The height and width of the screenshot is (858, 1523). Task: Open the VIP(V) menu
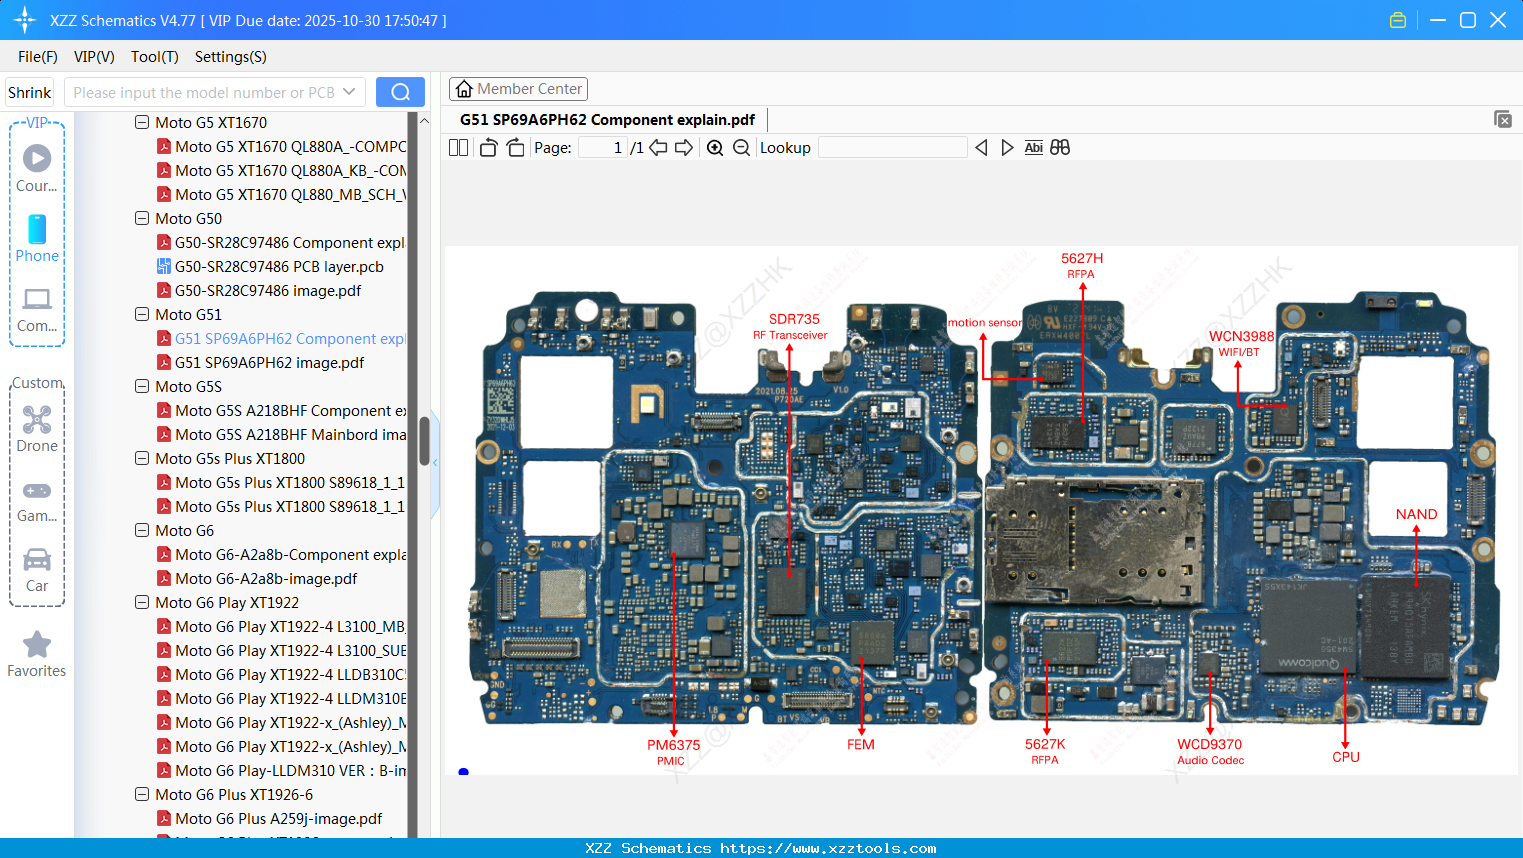point(93,57)
